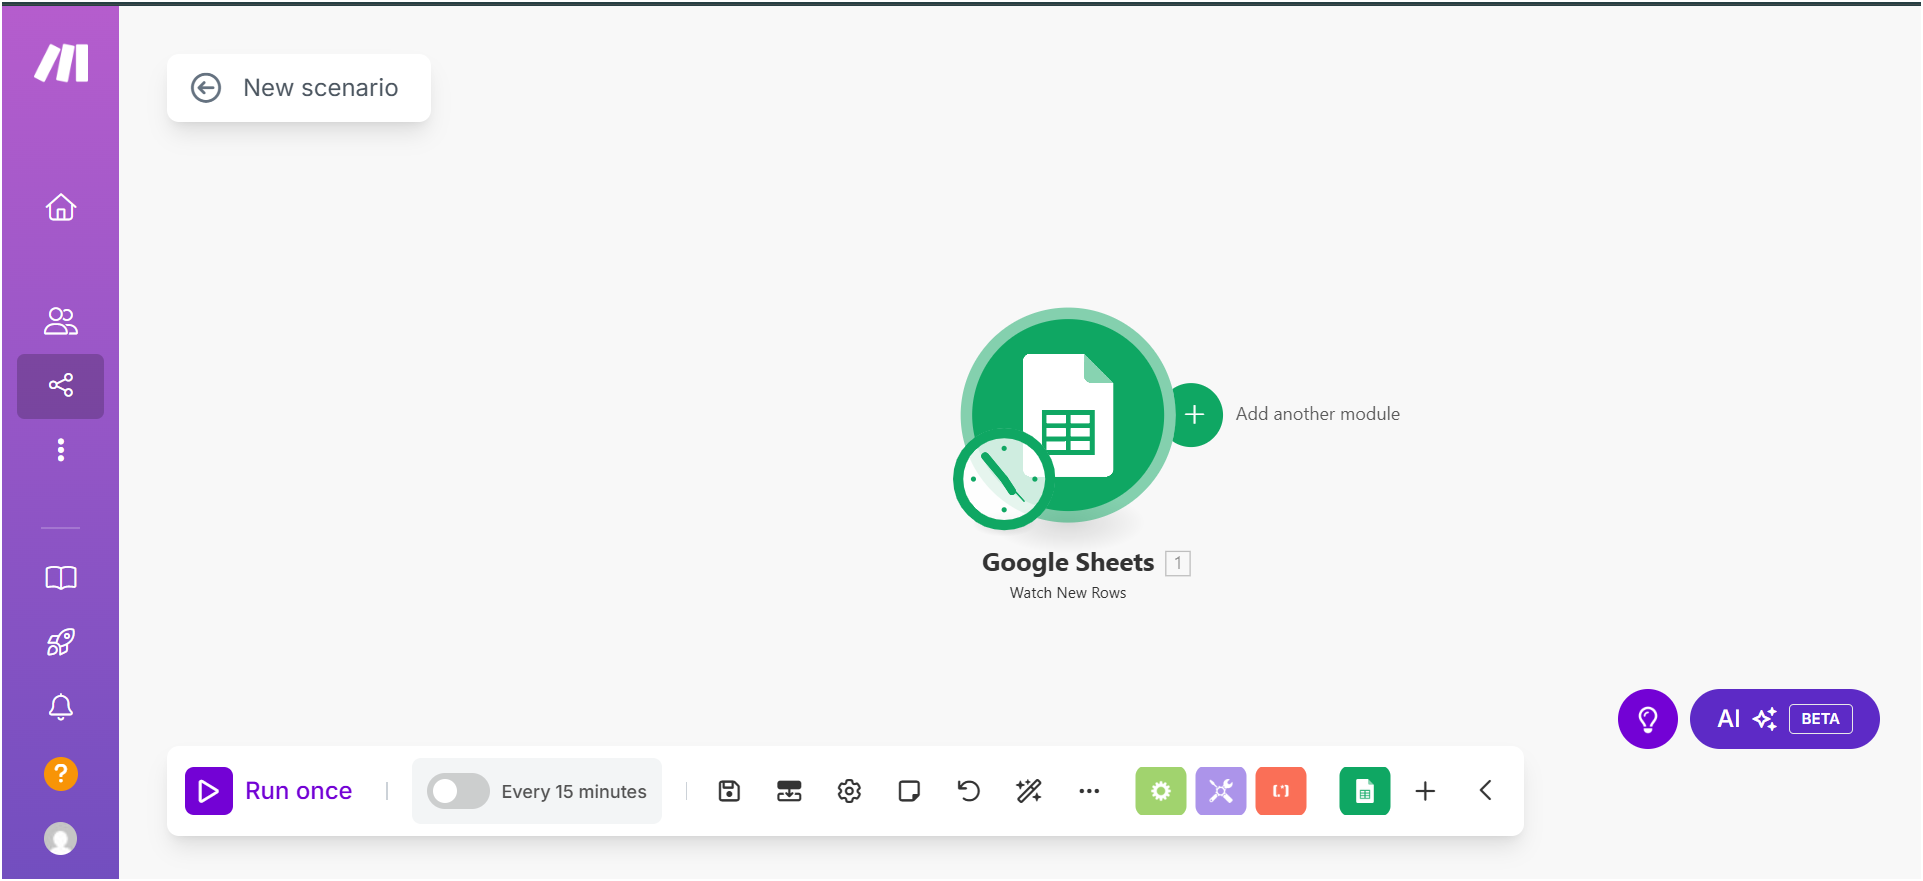Click the Google Sheets module name label

(1068, 563)
